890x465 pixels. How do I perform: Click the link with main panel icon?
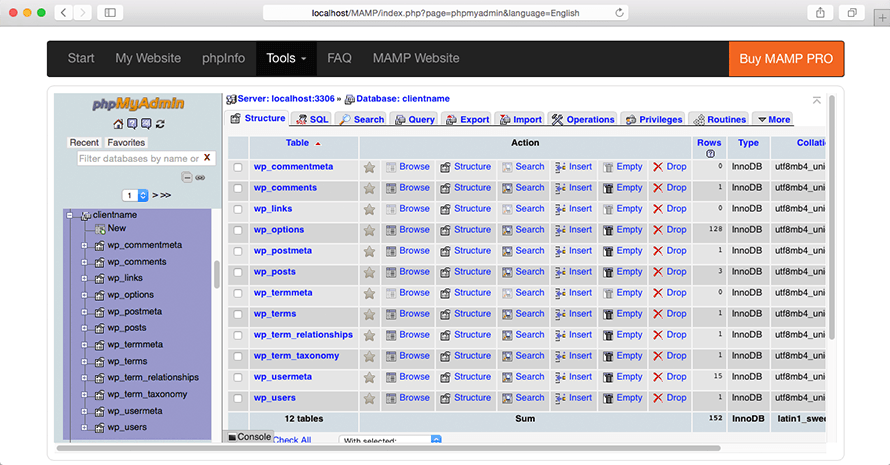click(x=200, y=178)
